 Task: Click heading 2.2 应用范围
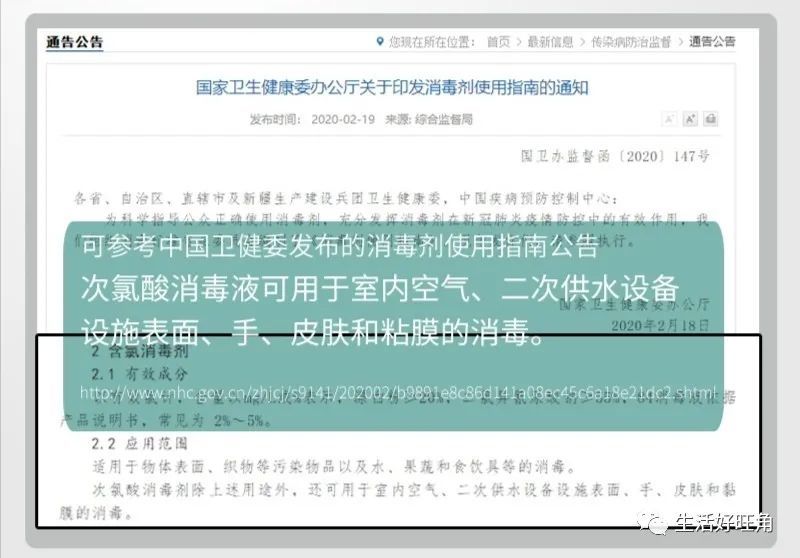[x=140, y=443]
